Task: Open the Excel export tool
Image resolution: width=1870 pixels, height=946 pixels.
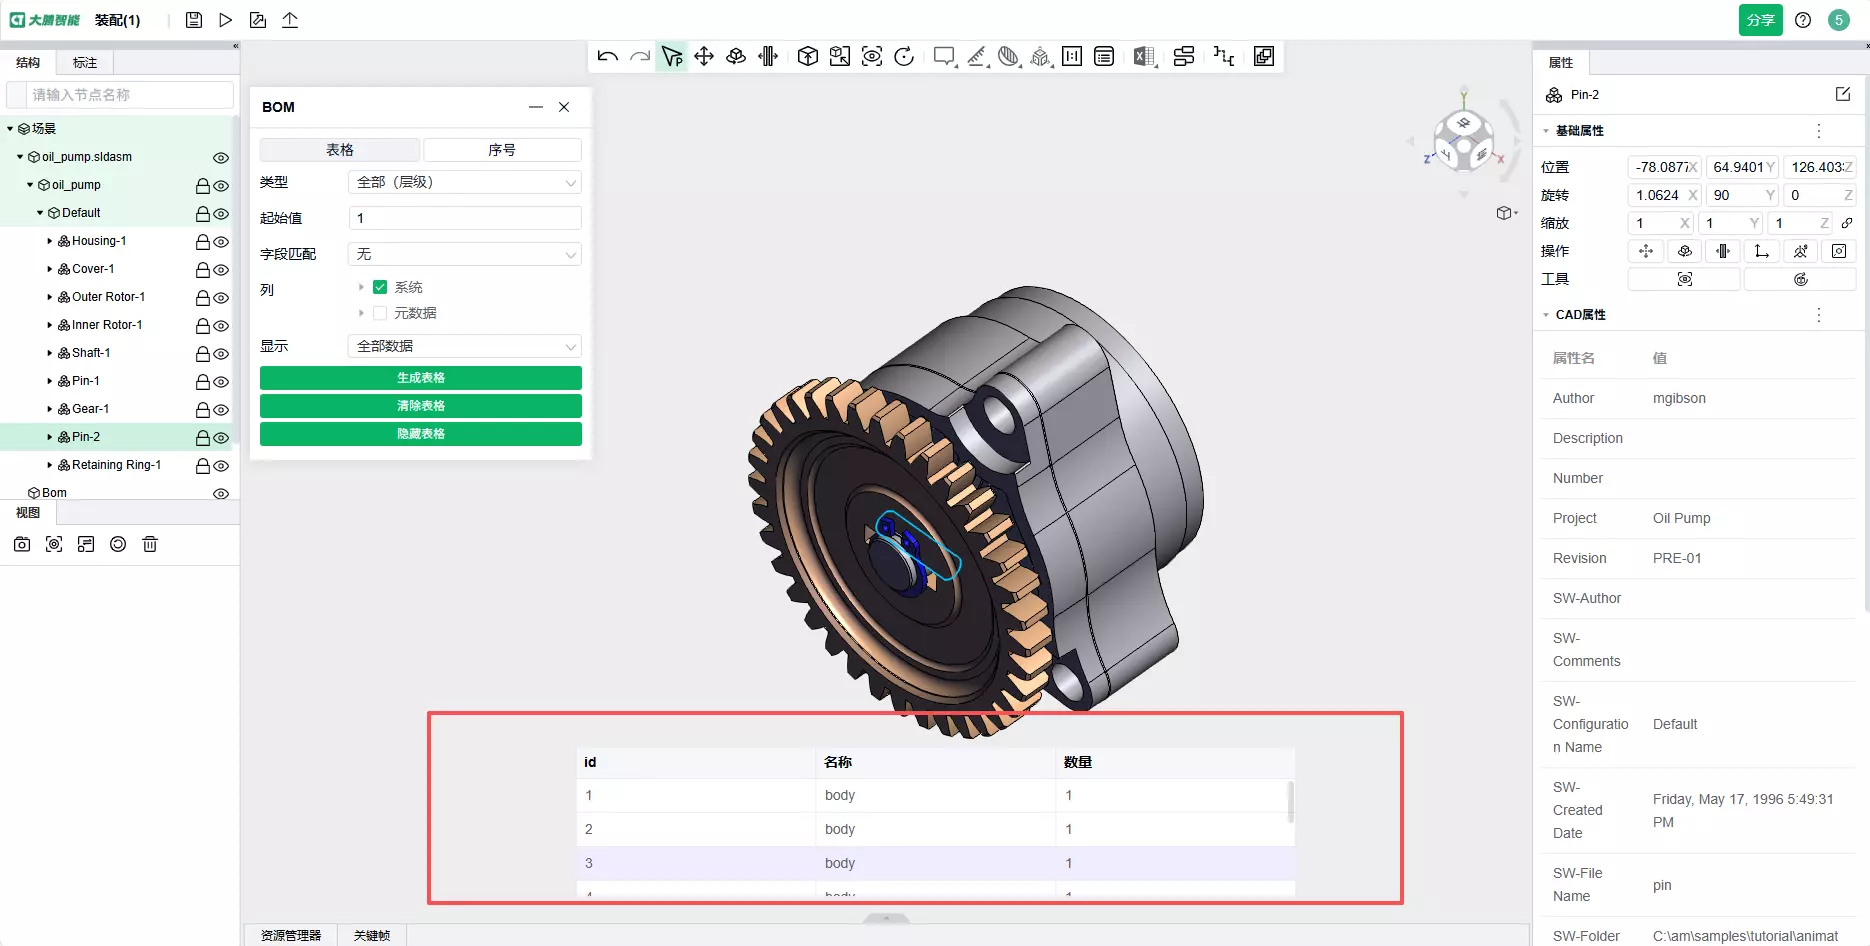Action: 1144,57
